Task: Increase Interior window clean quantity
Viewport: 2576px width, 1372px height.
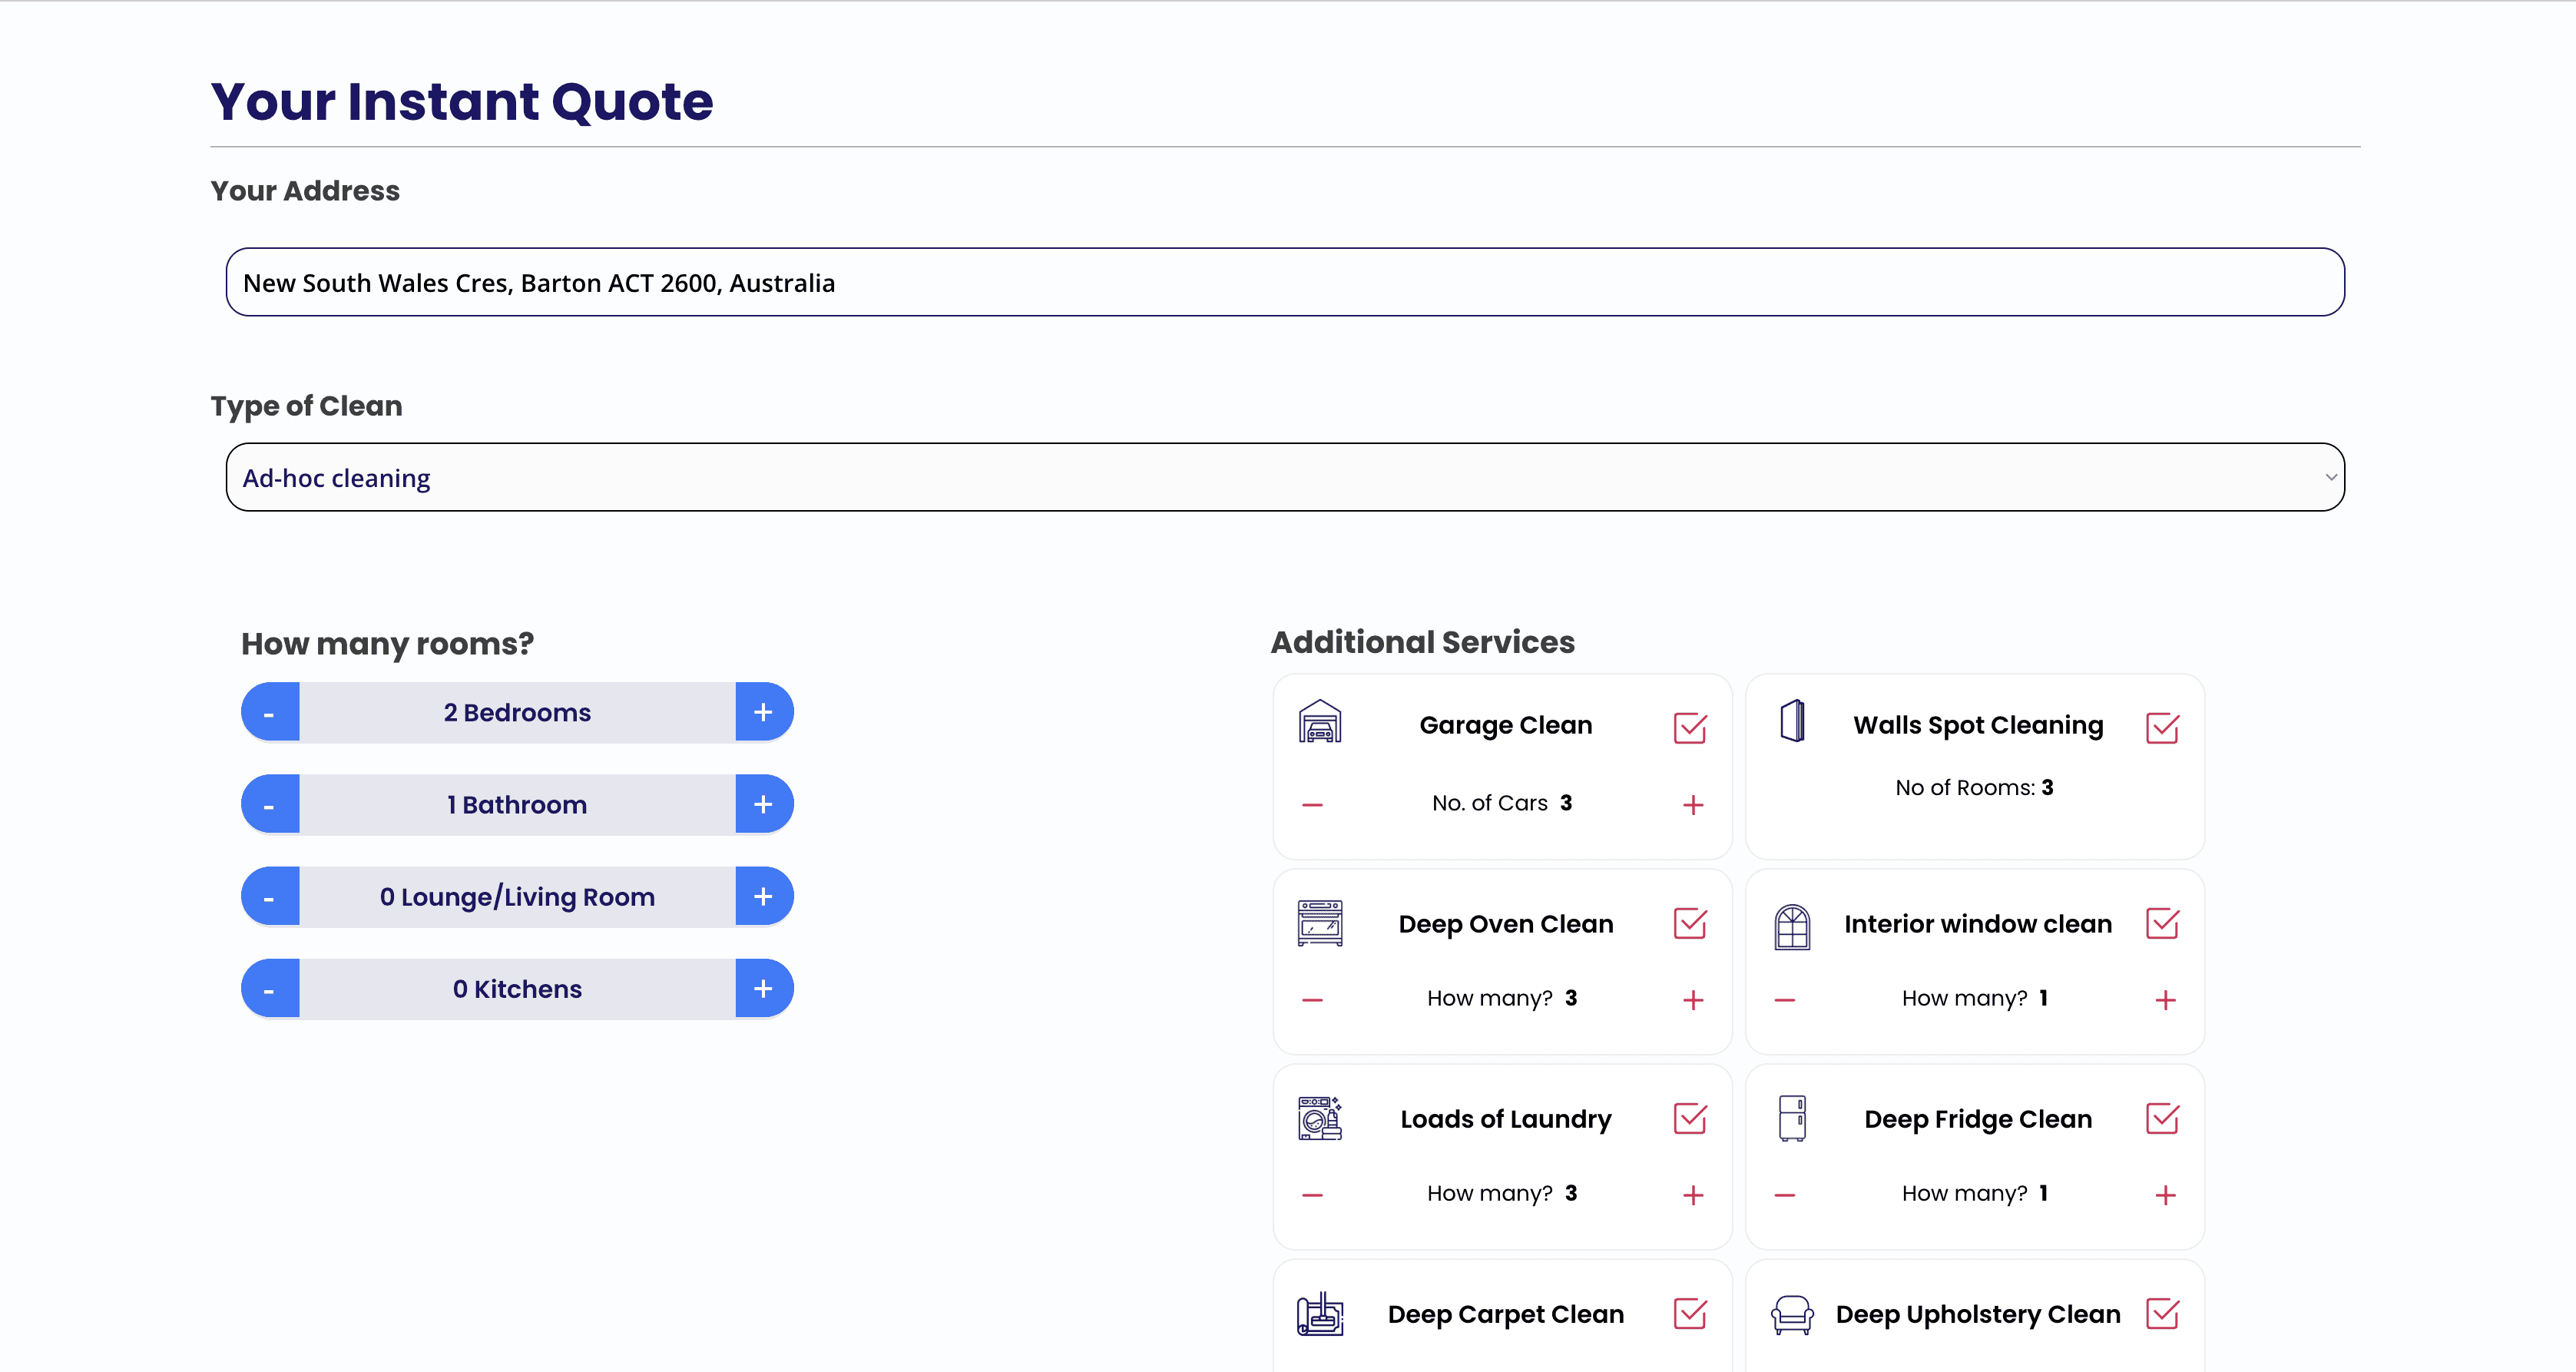Action: click(x=2164, y=999)
